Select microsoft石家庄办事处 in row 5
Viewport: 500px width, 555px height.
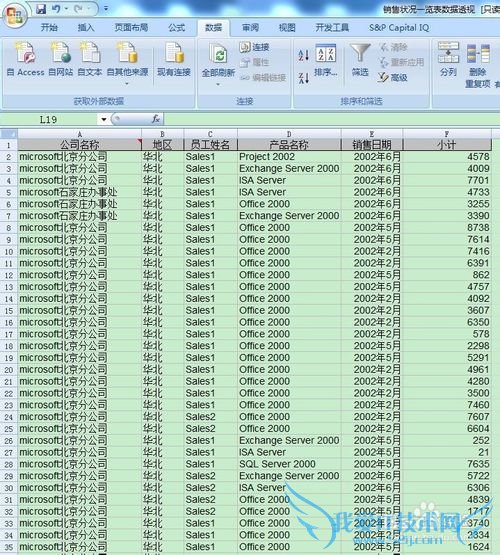coord(80,192)
